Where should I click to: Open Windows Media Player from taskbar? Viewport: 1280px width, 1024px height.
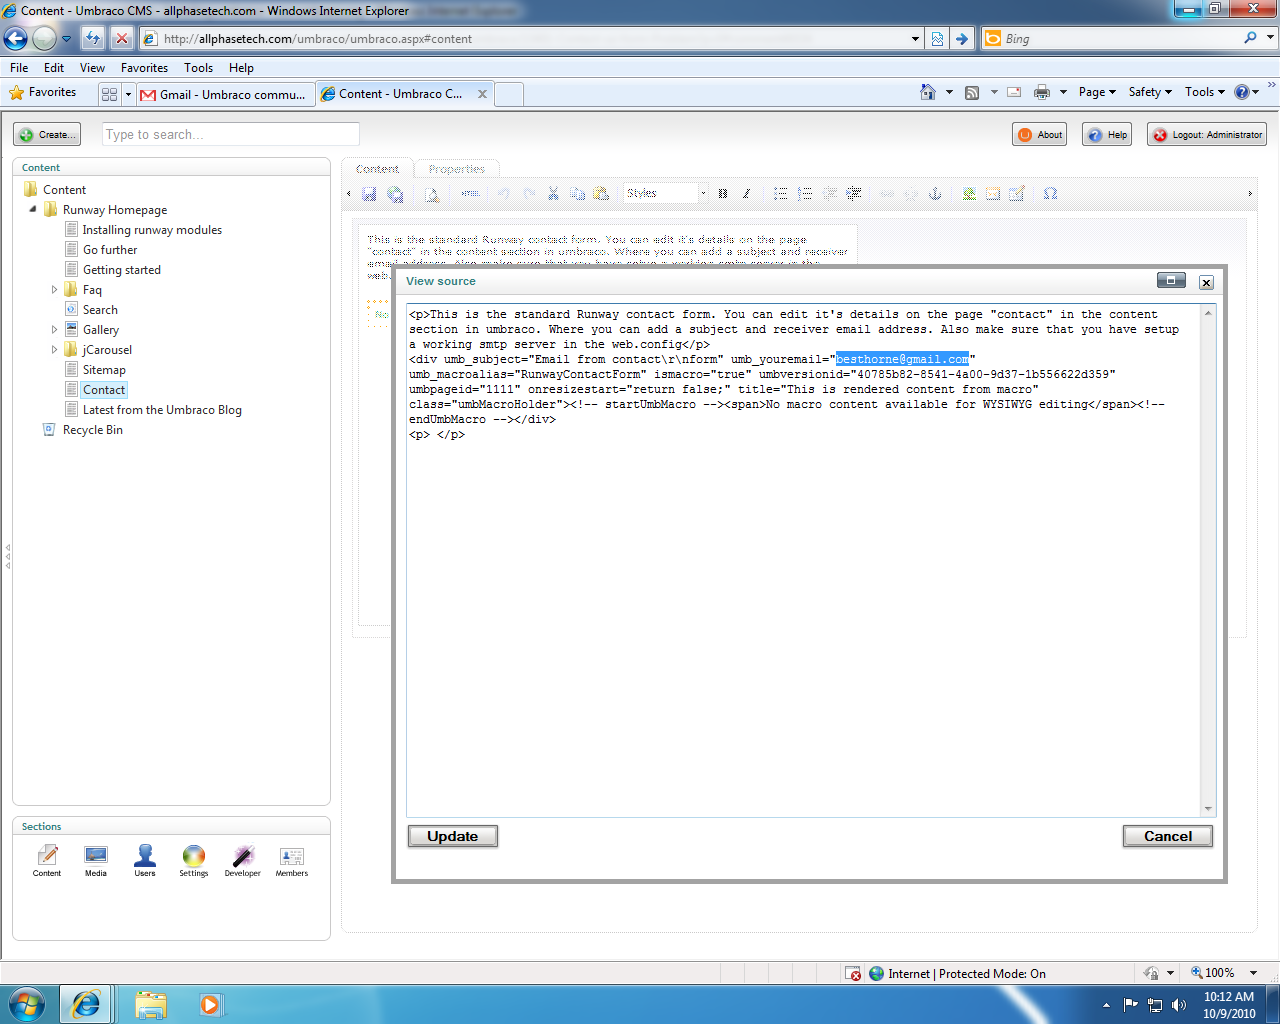coord(210,1004)
